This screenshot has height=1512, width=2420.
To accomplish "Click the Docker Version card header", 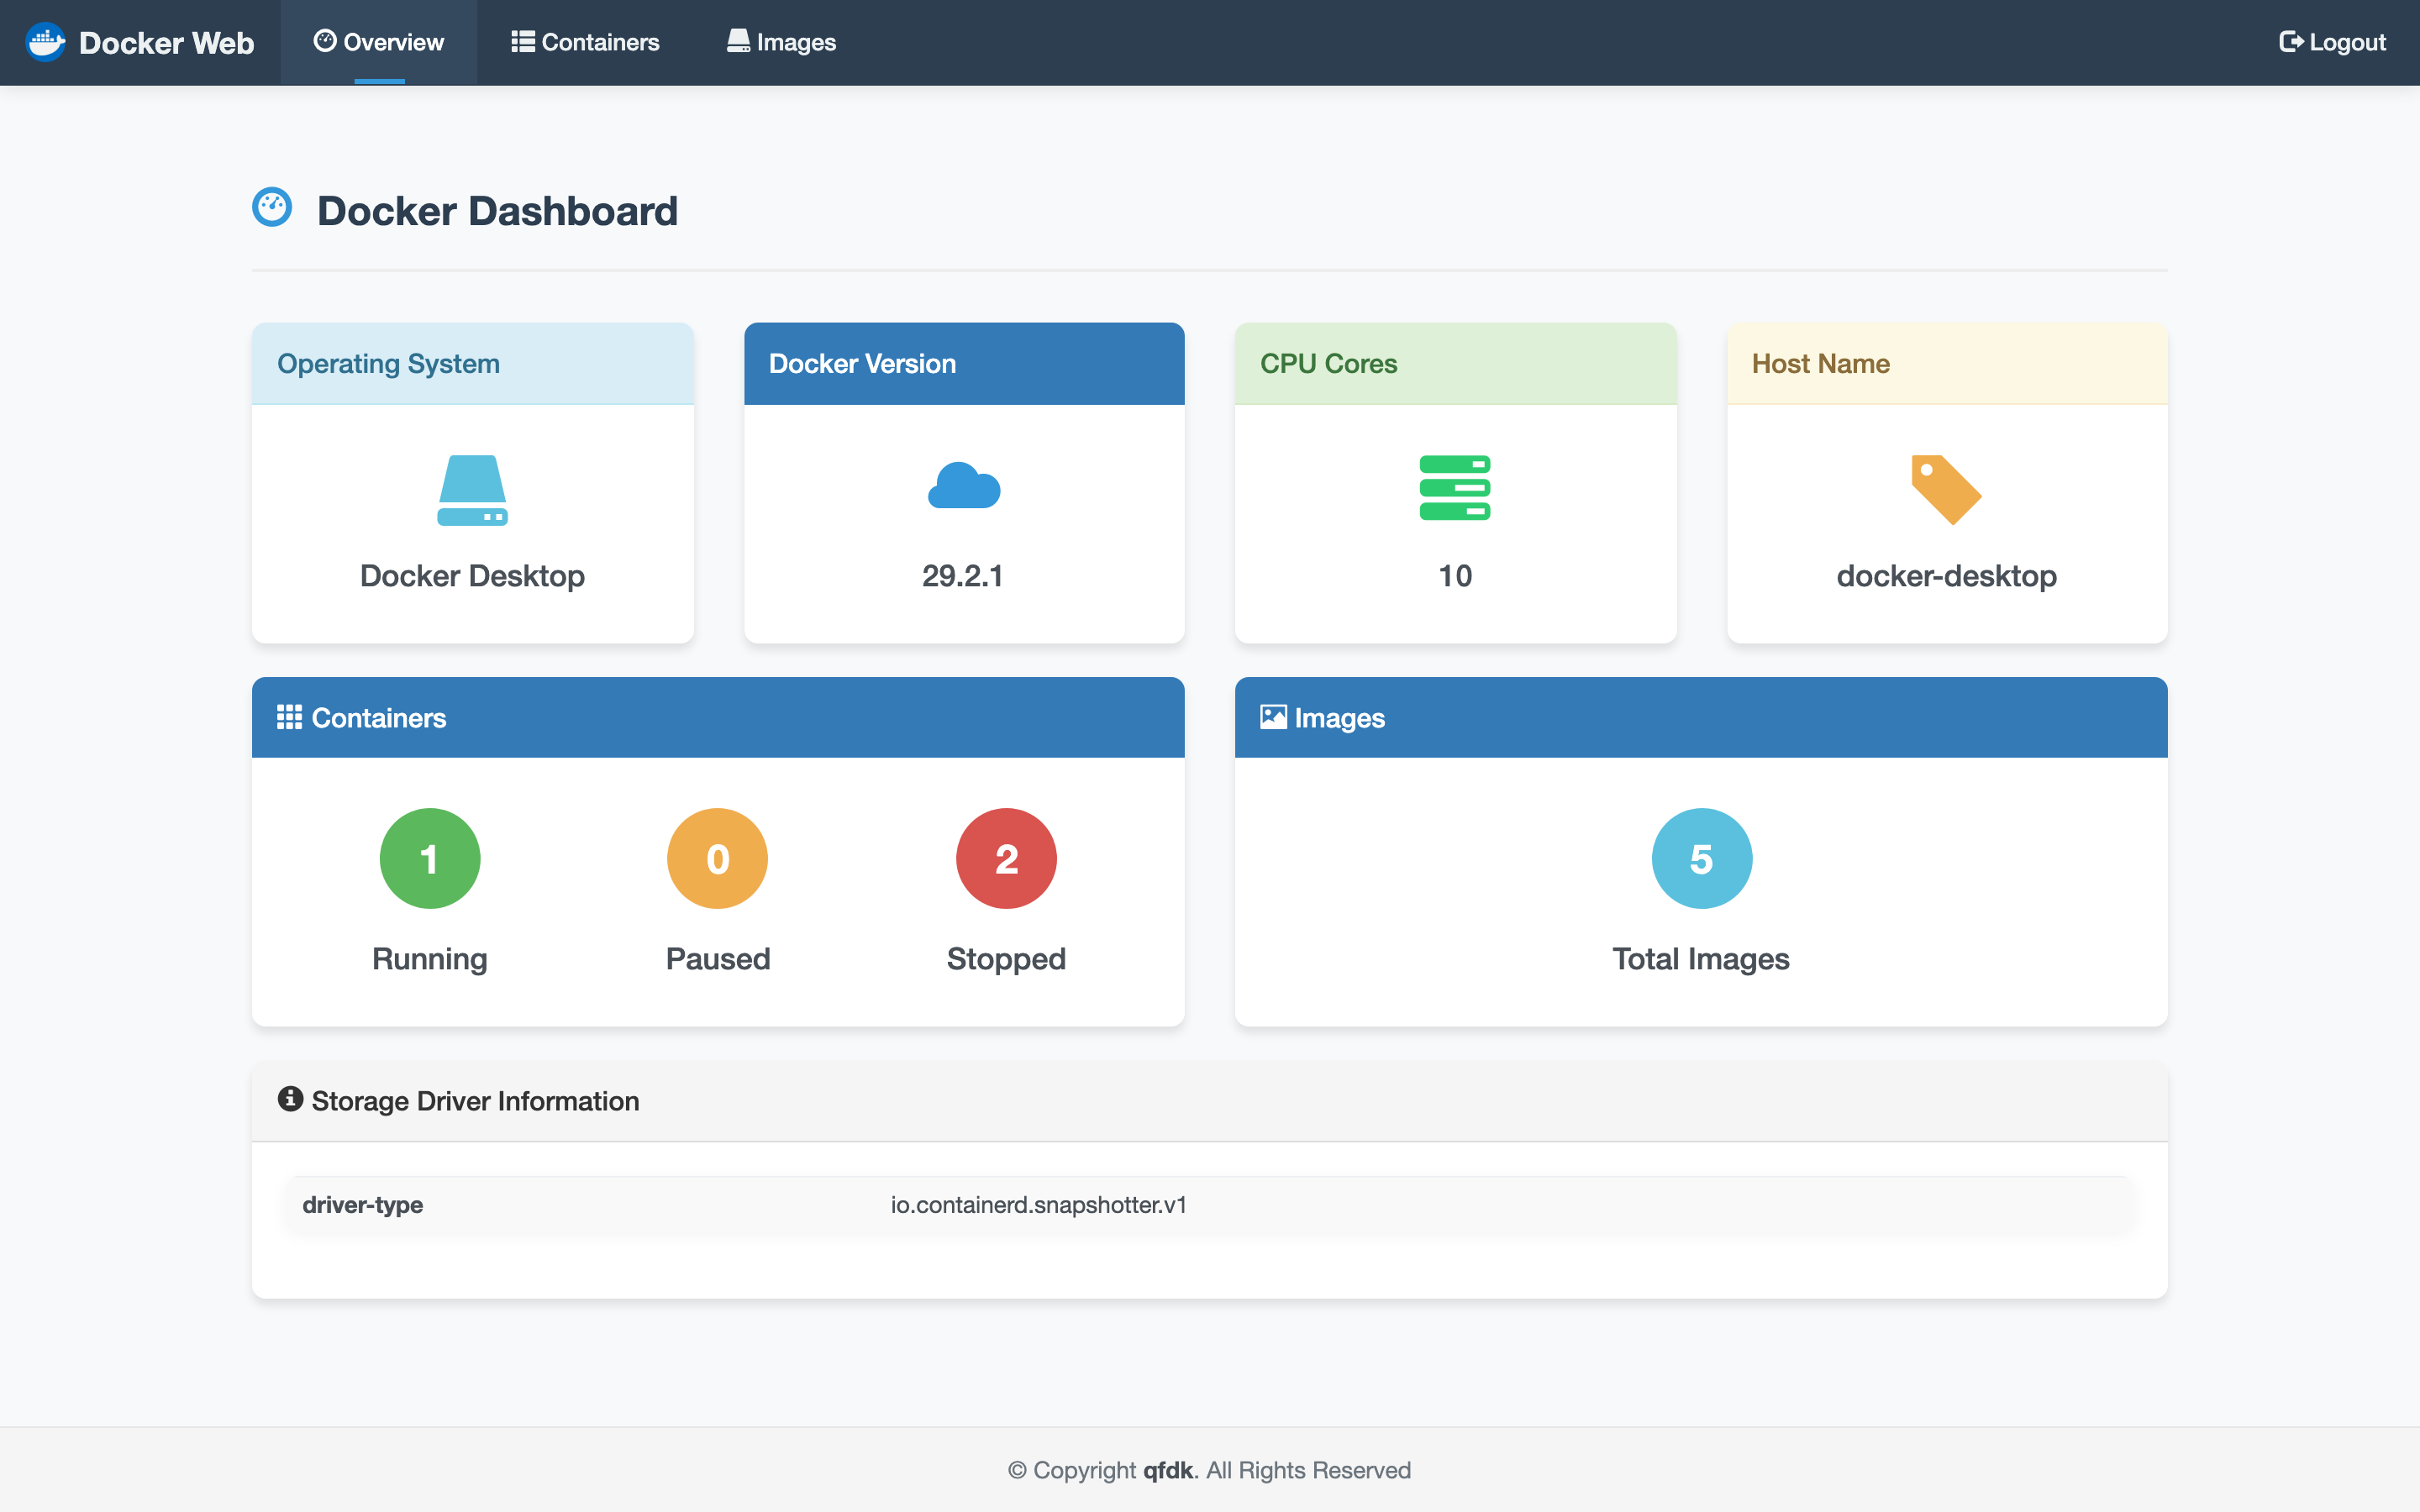I will pos(964,364).
